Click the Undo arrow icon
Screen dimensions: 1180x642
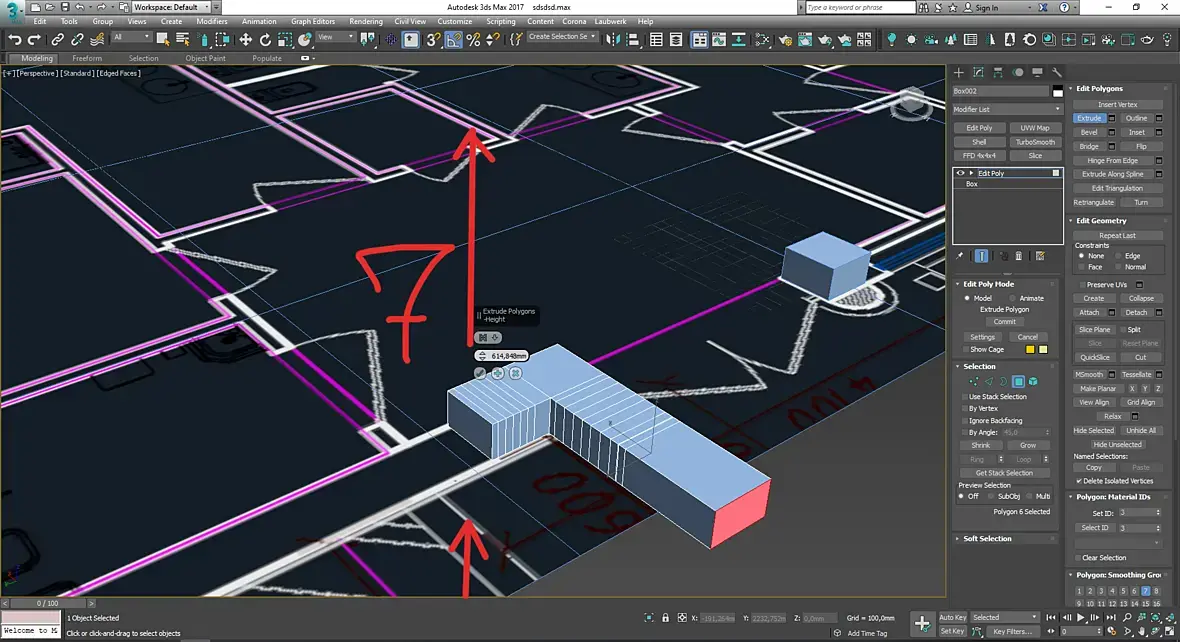tap(14, 39)
